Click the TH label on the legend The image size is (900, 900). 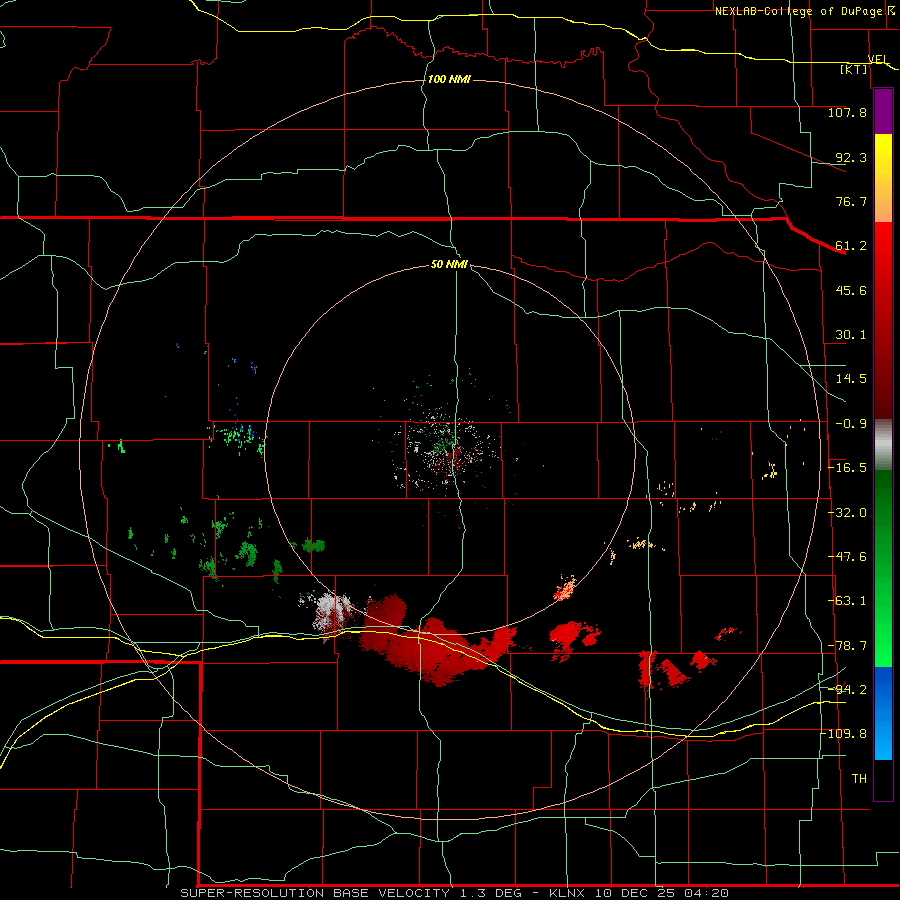[859, 779]
